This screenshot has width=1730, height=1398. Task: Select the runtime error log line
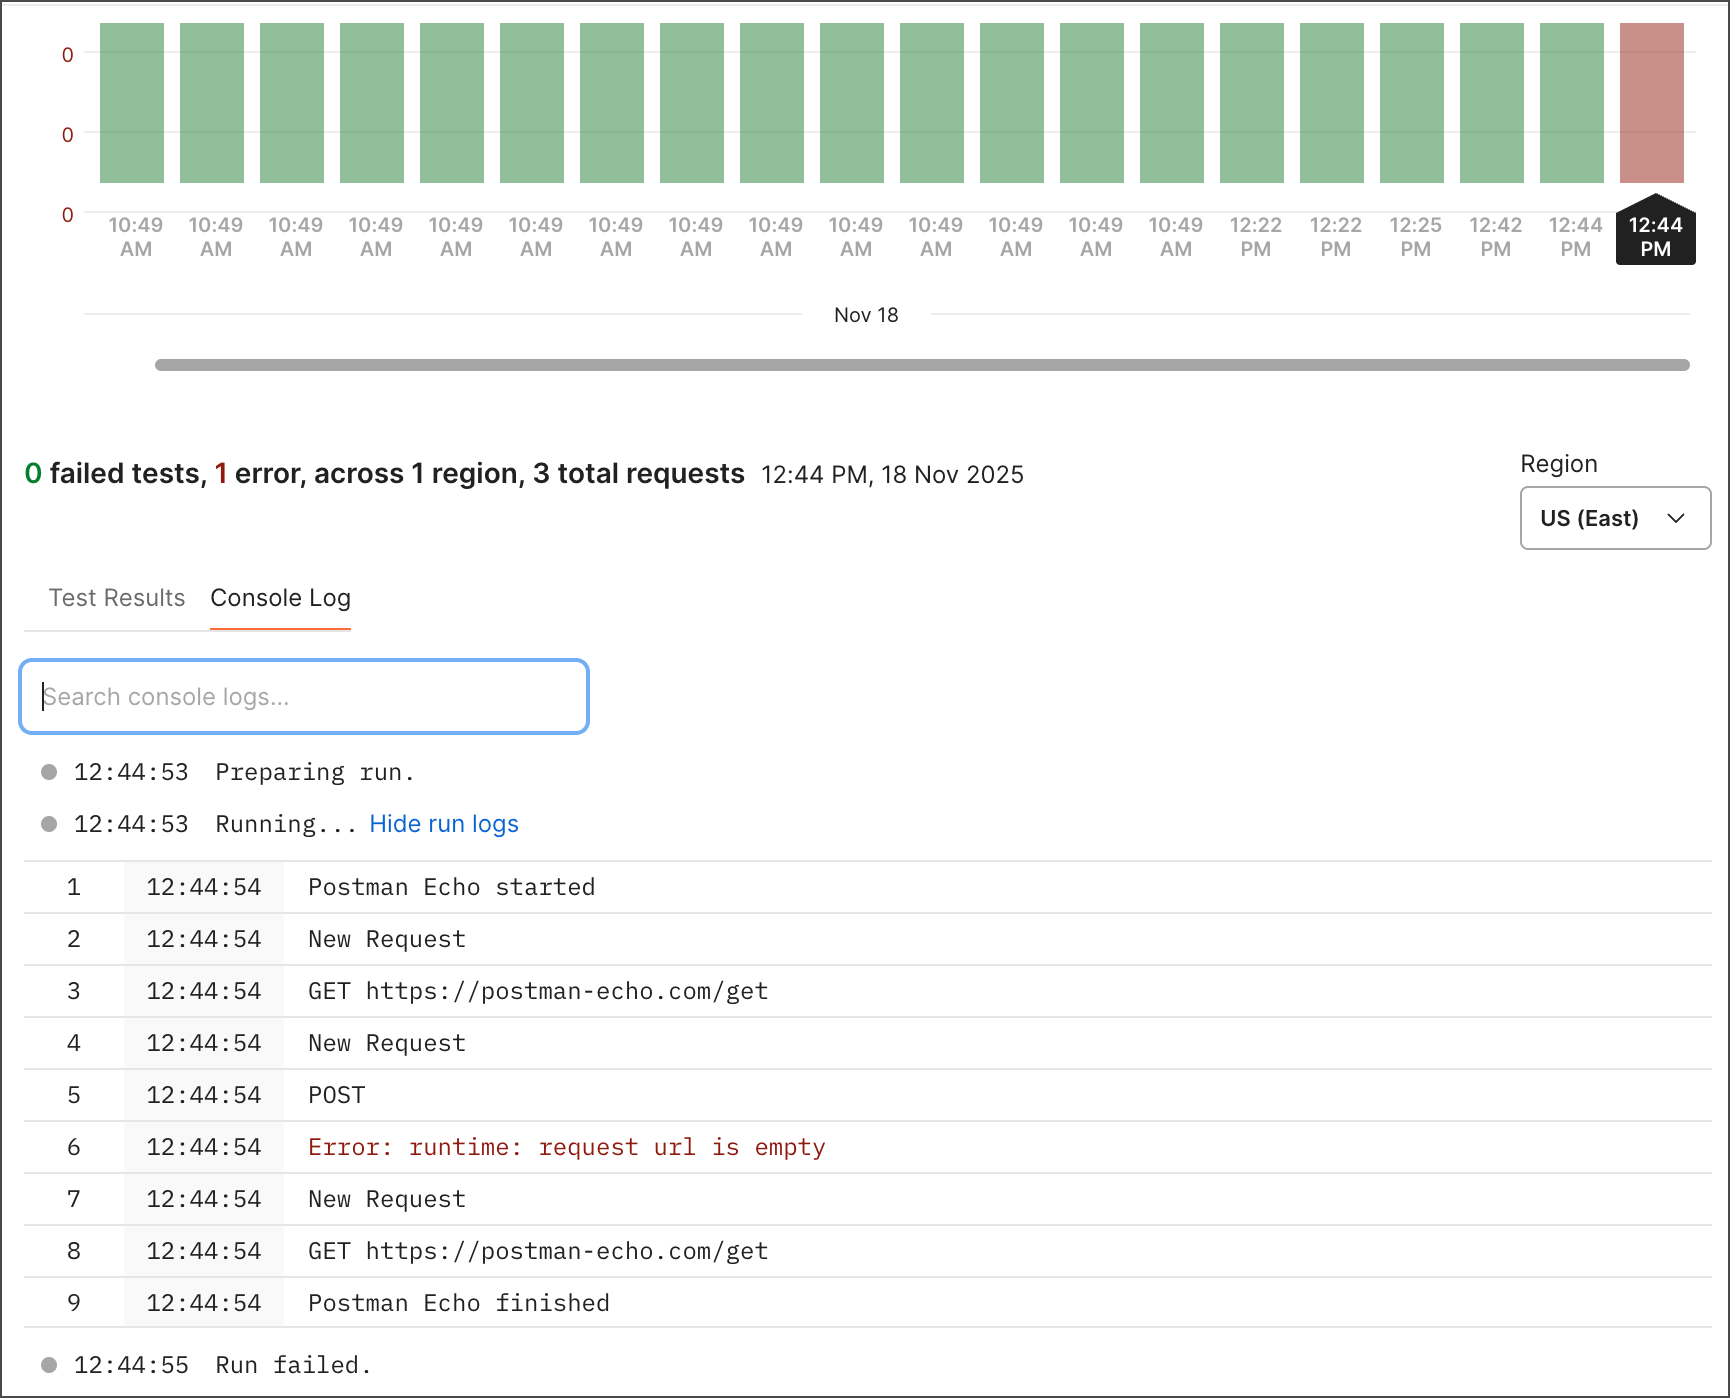[566, 1147]
